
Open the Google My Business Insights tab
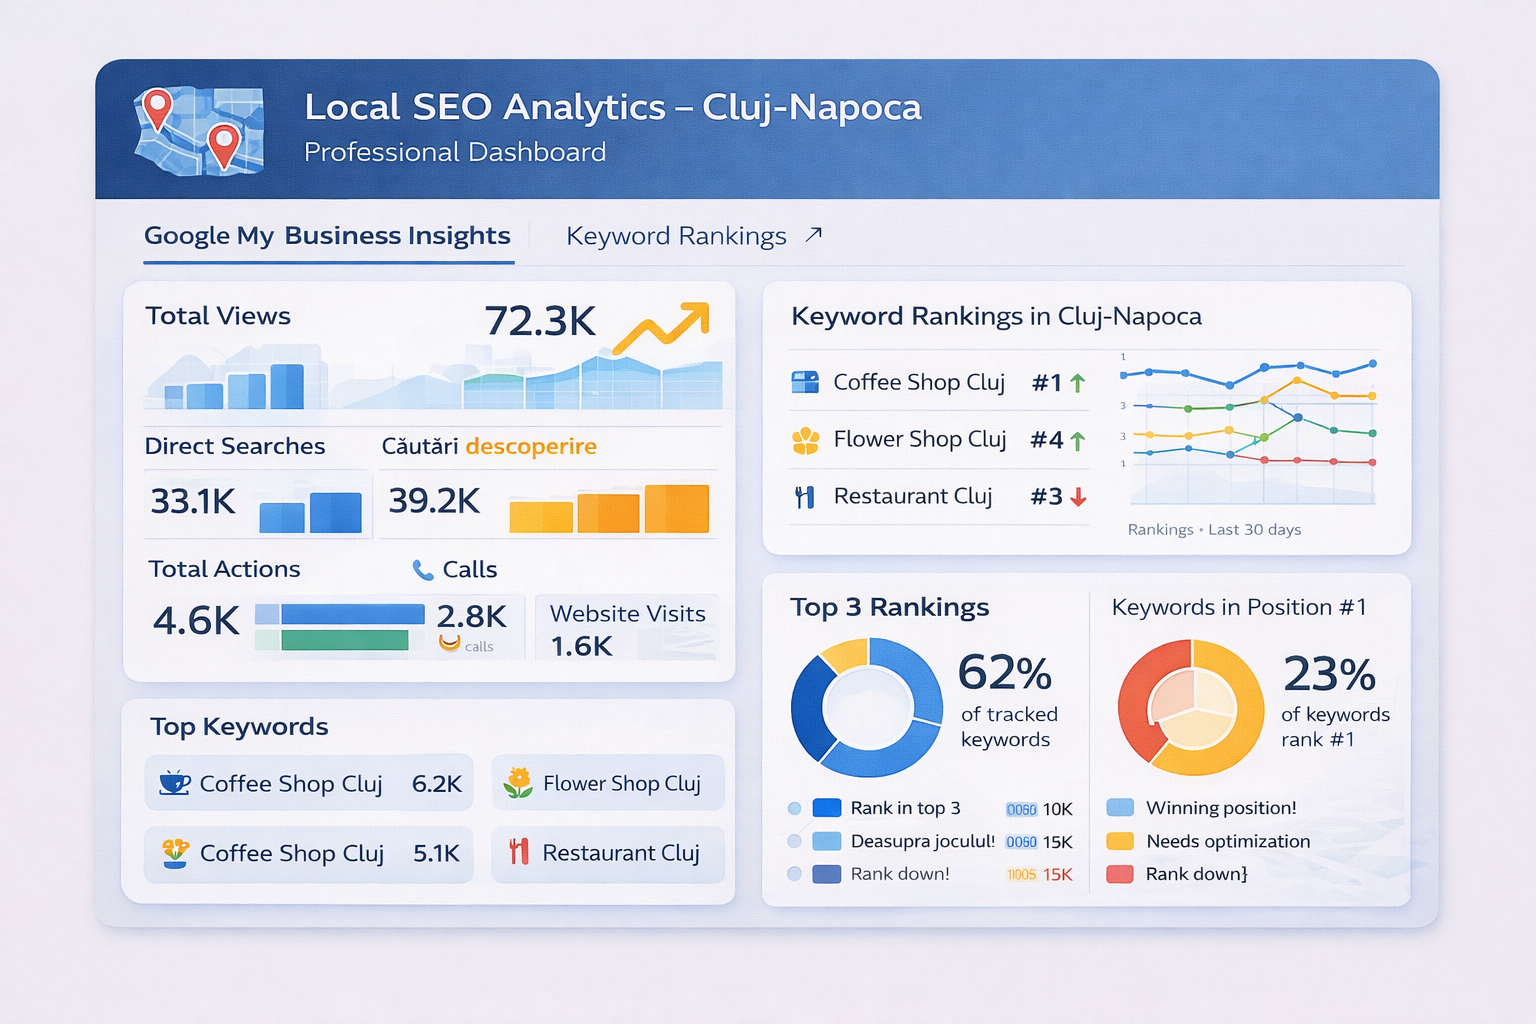[327, 236]
